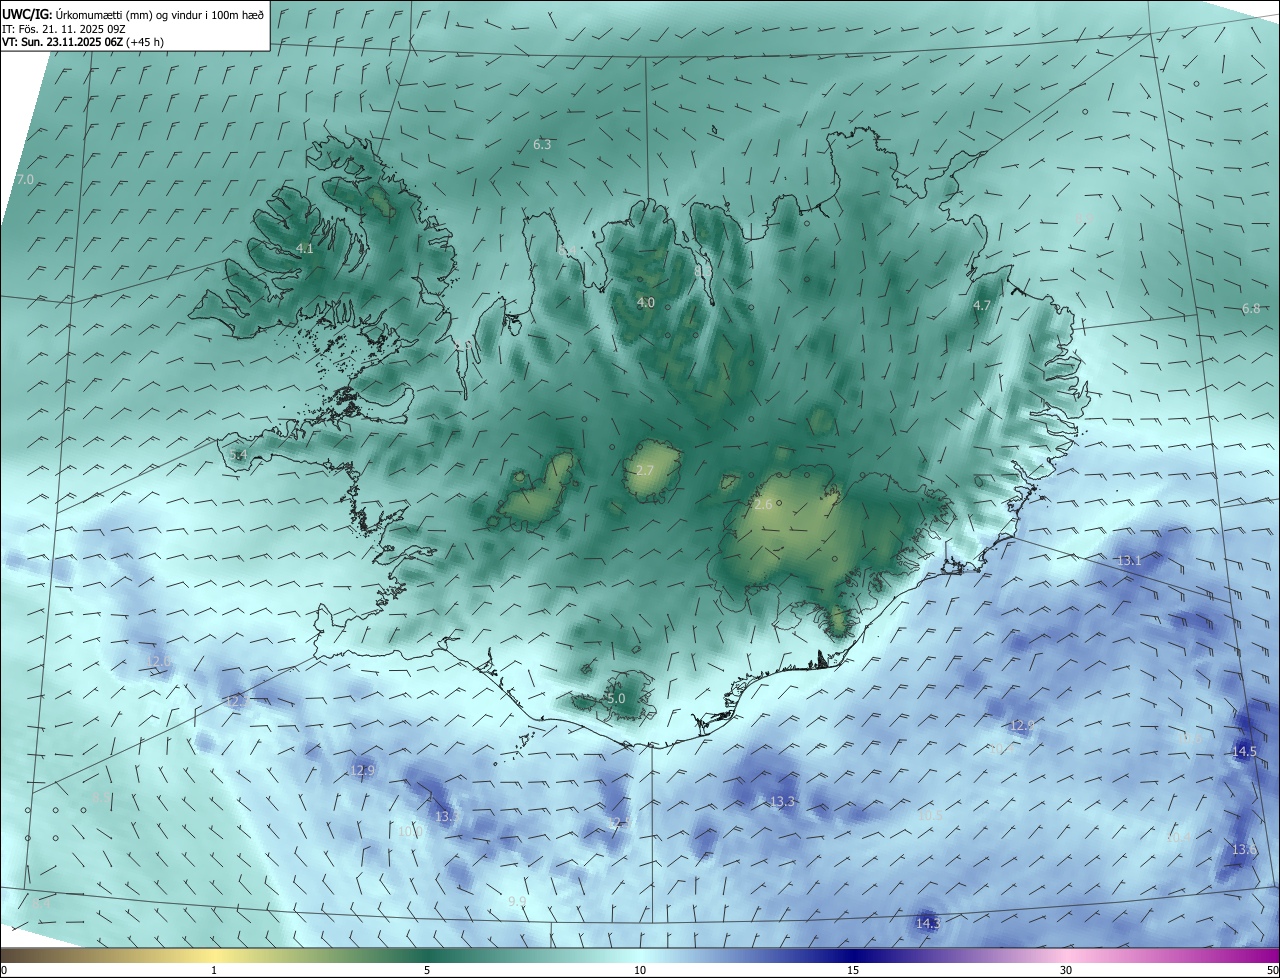Click the 4.7 value label on the map
The image size is (1280, 978).
tap(982, 305)
